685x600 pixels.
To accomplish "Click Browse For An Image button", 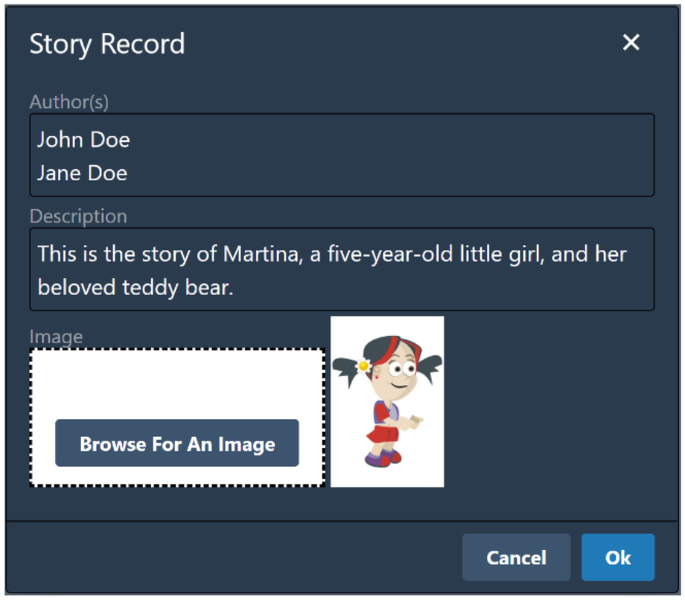I will click(x=177, y=443).
